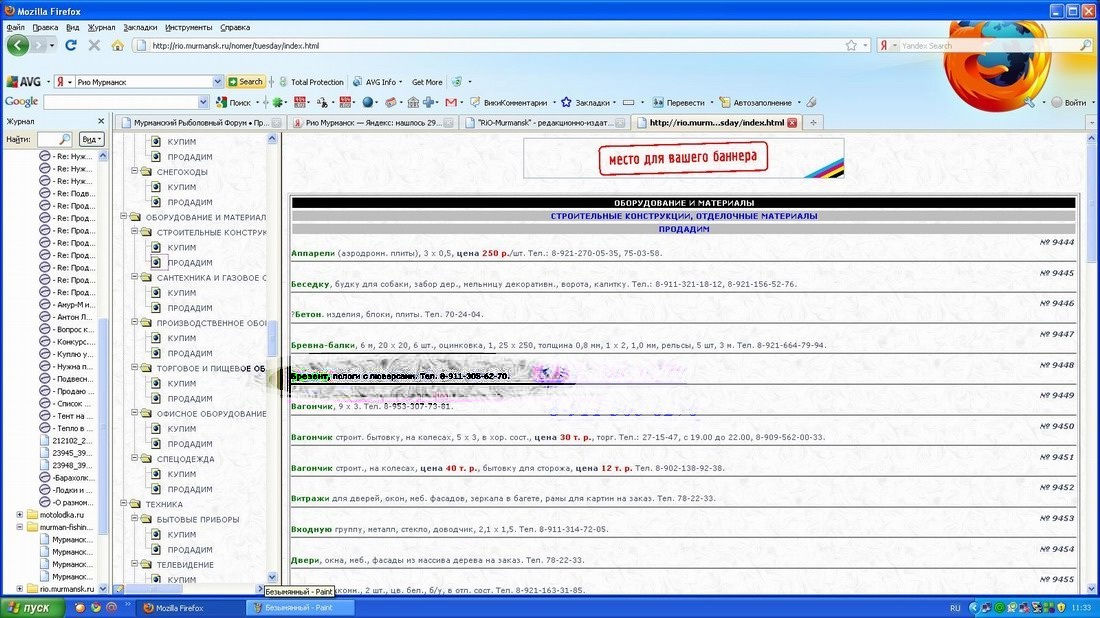This screenshot has height=618, width=1100.
Task: Collapse the СНЕГОХОДЫ tree folder
Action: pos(134,172)
